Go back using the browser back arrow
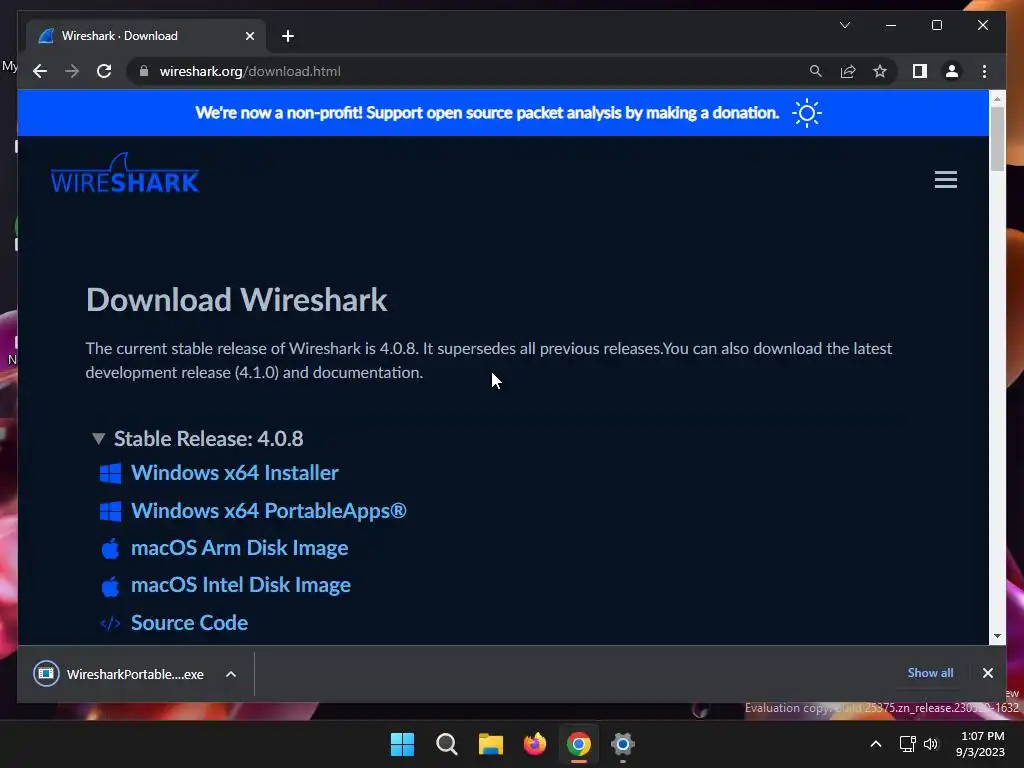 click(x=40, y=71)
